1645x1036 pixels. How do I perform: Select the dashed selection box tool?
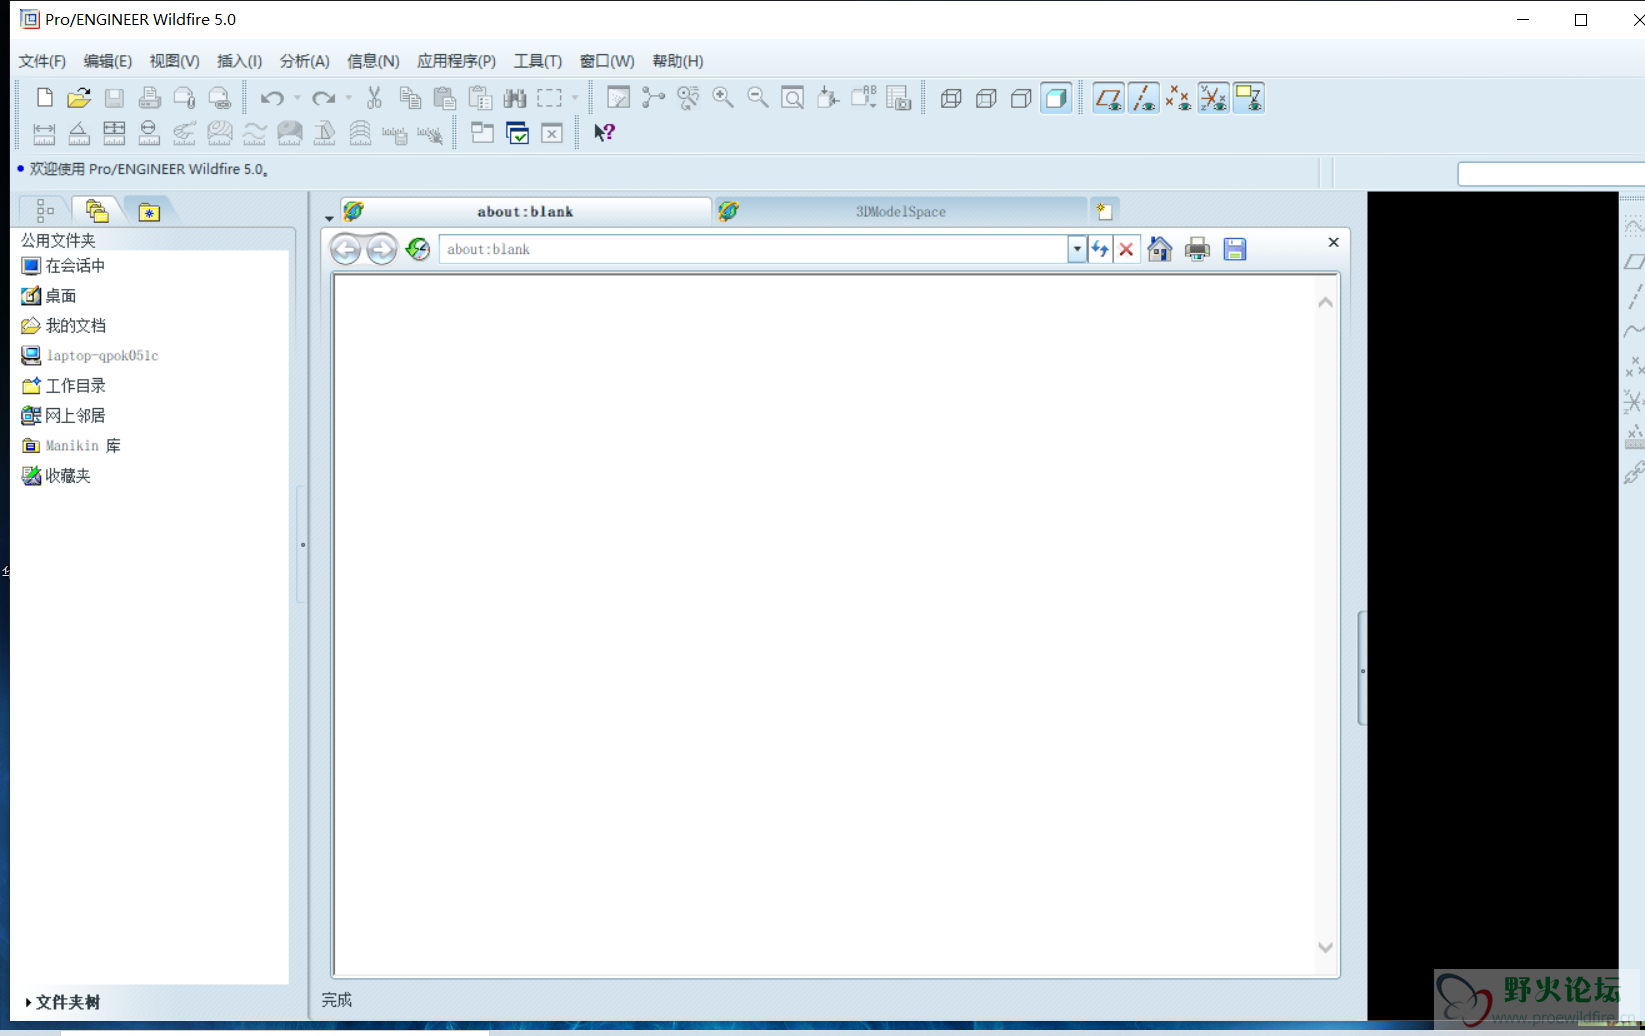[x=549, y=98]
